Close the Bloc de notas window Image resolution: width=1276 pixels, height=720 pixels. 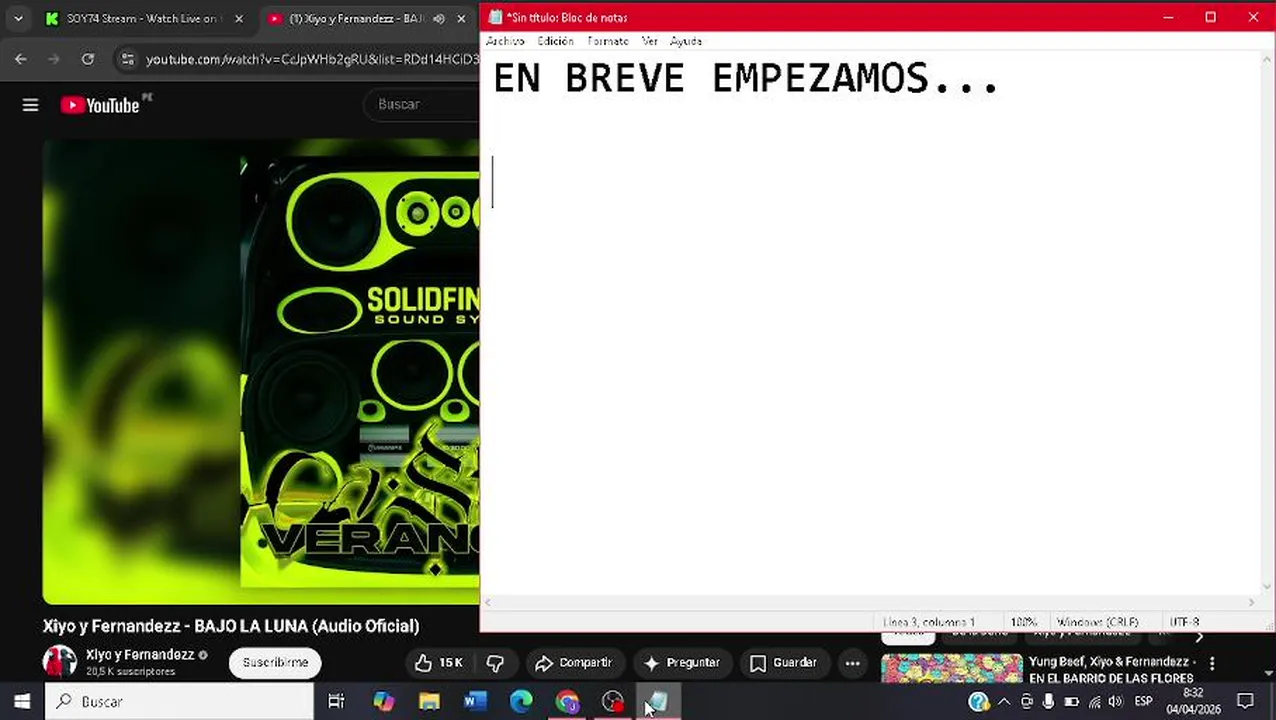[x=1253, y=17]
